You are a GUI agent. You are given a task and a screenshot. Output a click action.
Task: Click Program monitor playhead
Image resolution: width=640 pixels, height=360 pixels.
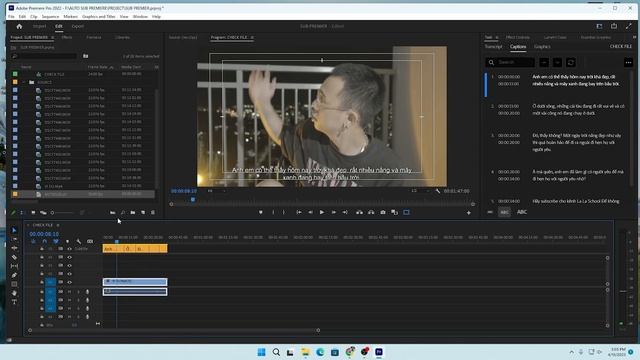pos(193,200)
